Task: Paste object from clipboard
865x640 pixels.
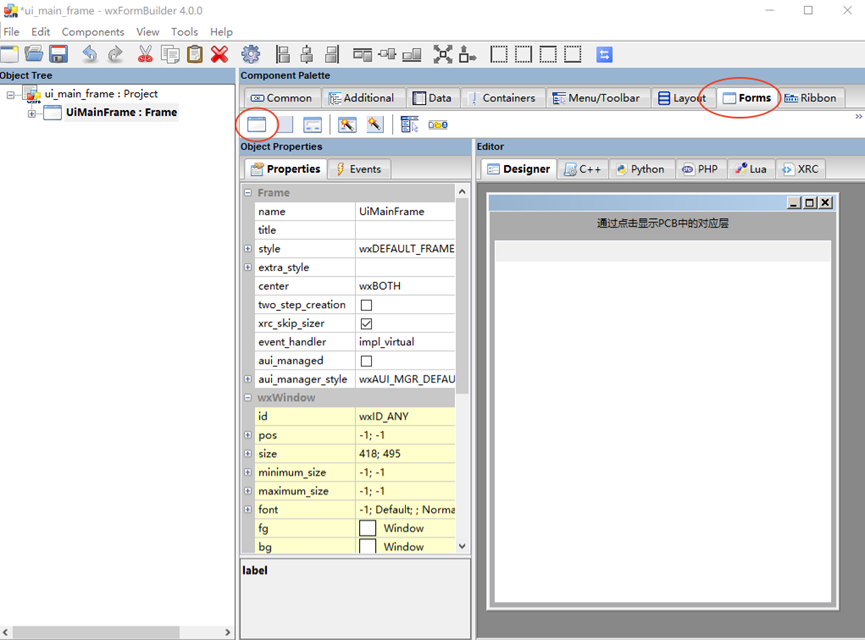Action: coord(195,54)
